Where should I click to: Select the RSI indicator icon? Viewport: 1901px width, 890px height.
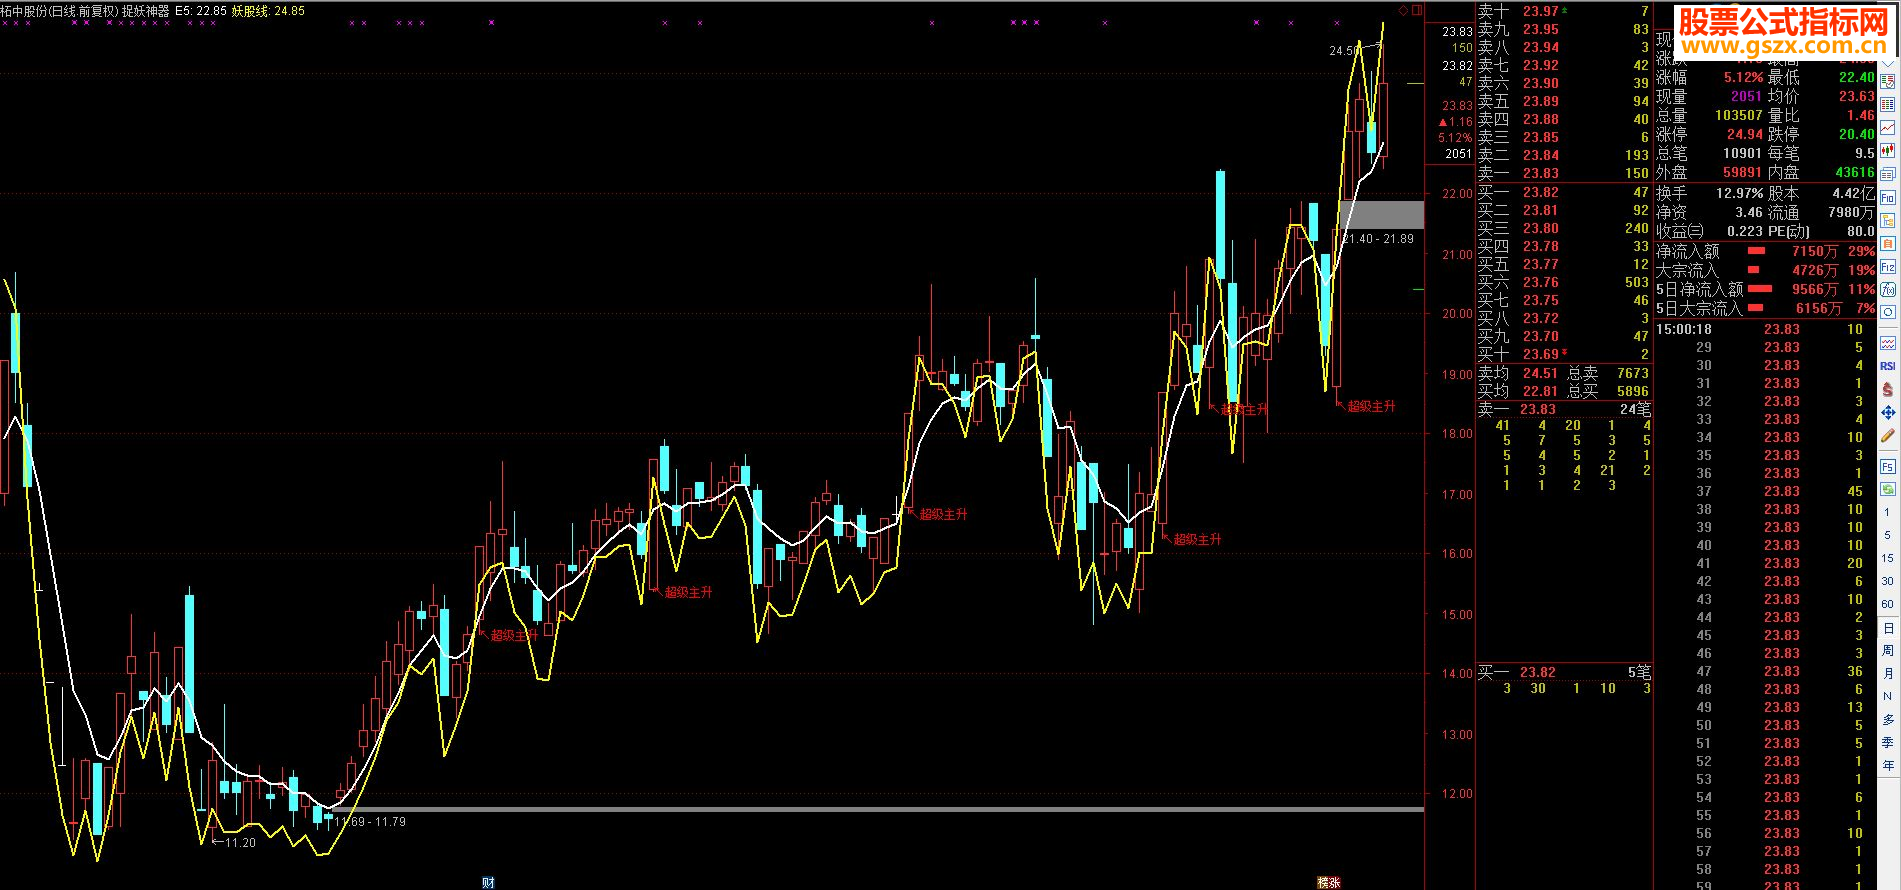point(1888,366)
